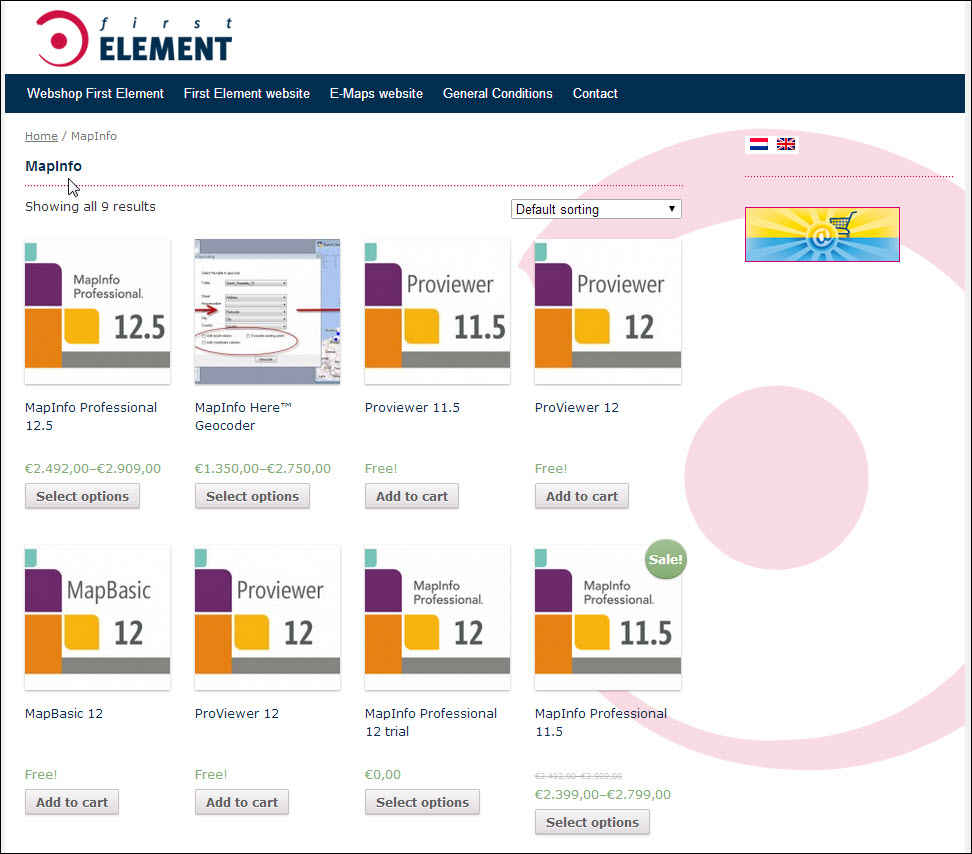Open the Proviewer 11.5 title link
This screenshot has height=854, width=972.
tap(412, 407)
